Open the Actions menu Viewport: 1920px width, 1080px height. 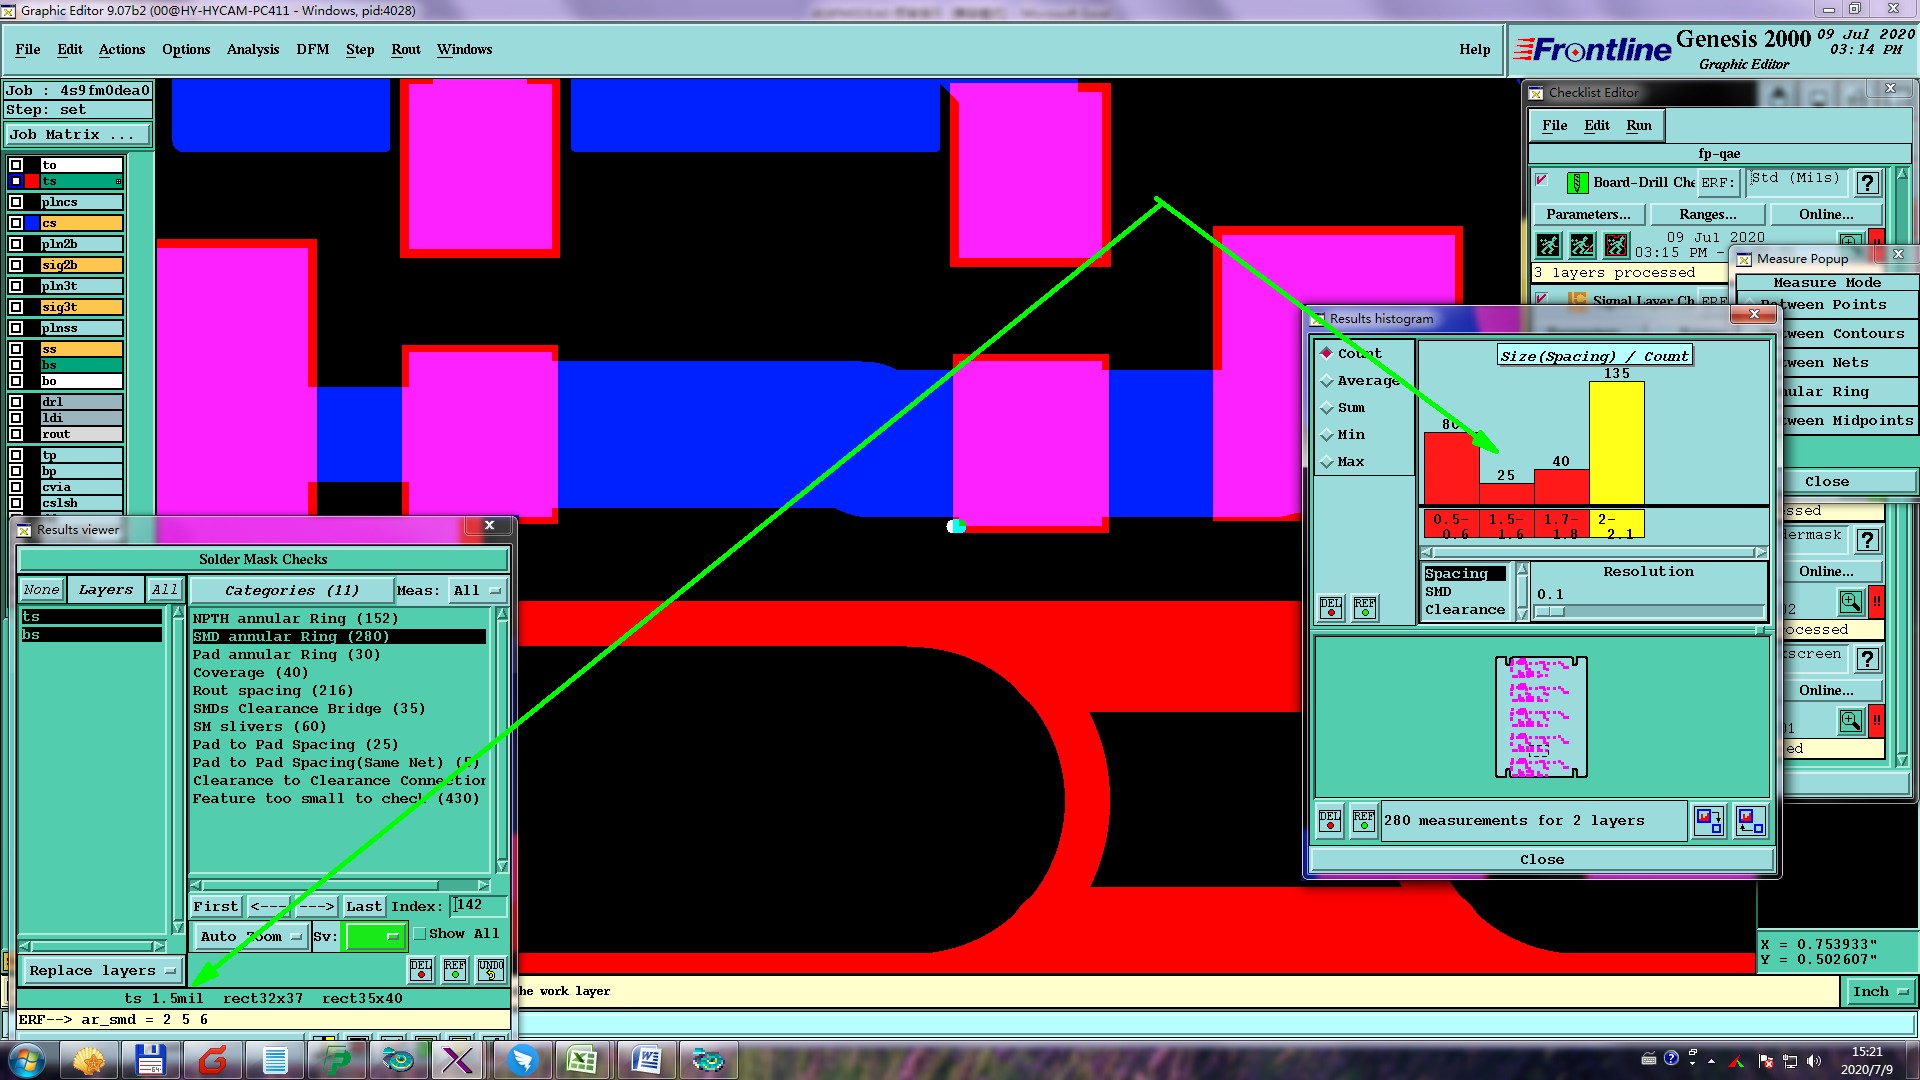click(122, 49)
